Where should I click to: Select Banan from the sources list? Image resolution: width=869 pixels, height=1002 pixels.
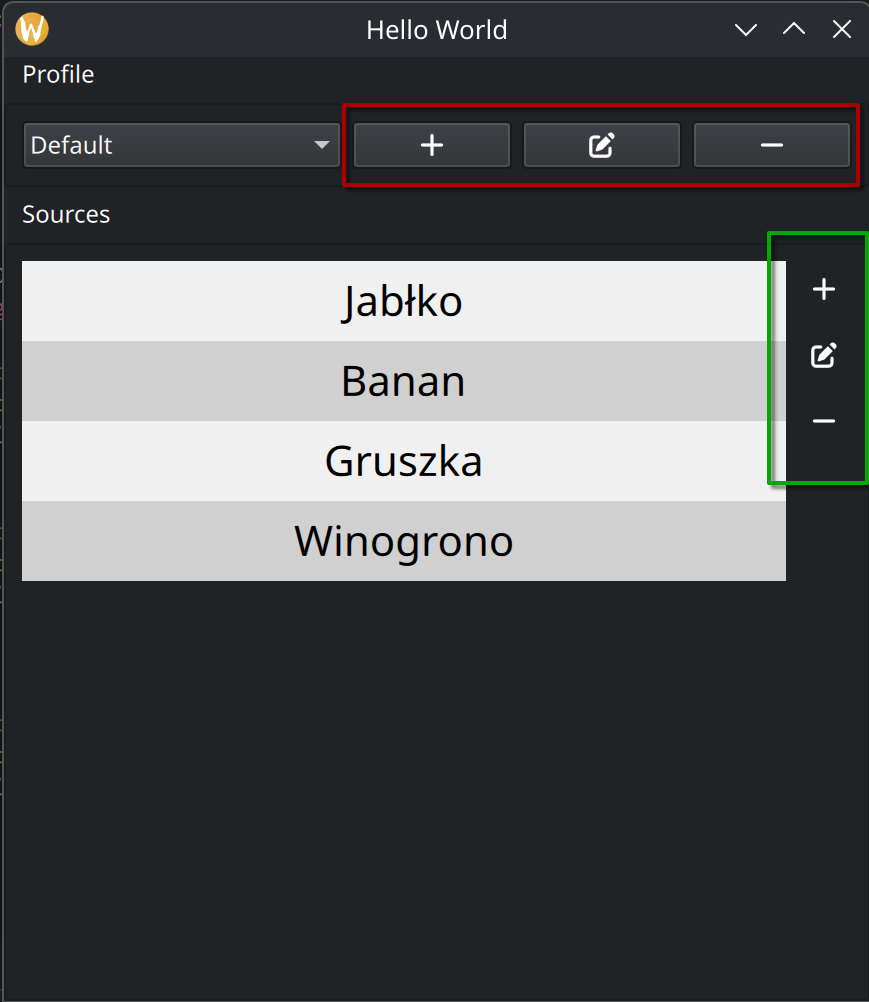403,381
